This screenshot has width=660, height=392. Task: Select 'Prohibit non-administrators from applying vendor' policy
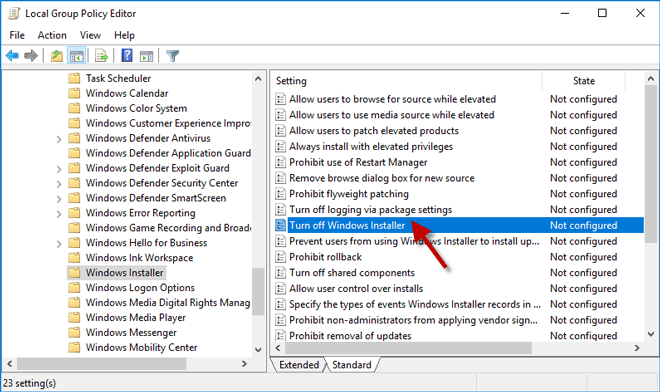[413, 320]
